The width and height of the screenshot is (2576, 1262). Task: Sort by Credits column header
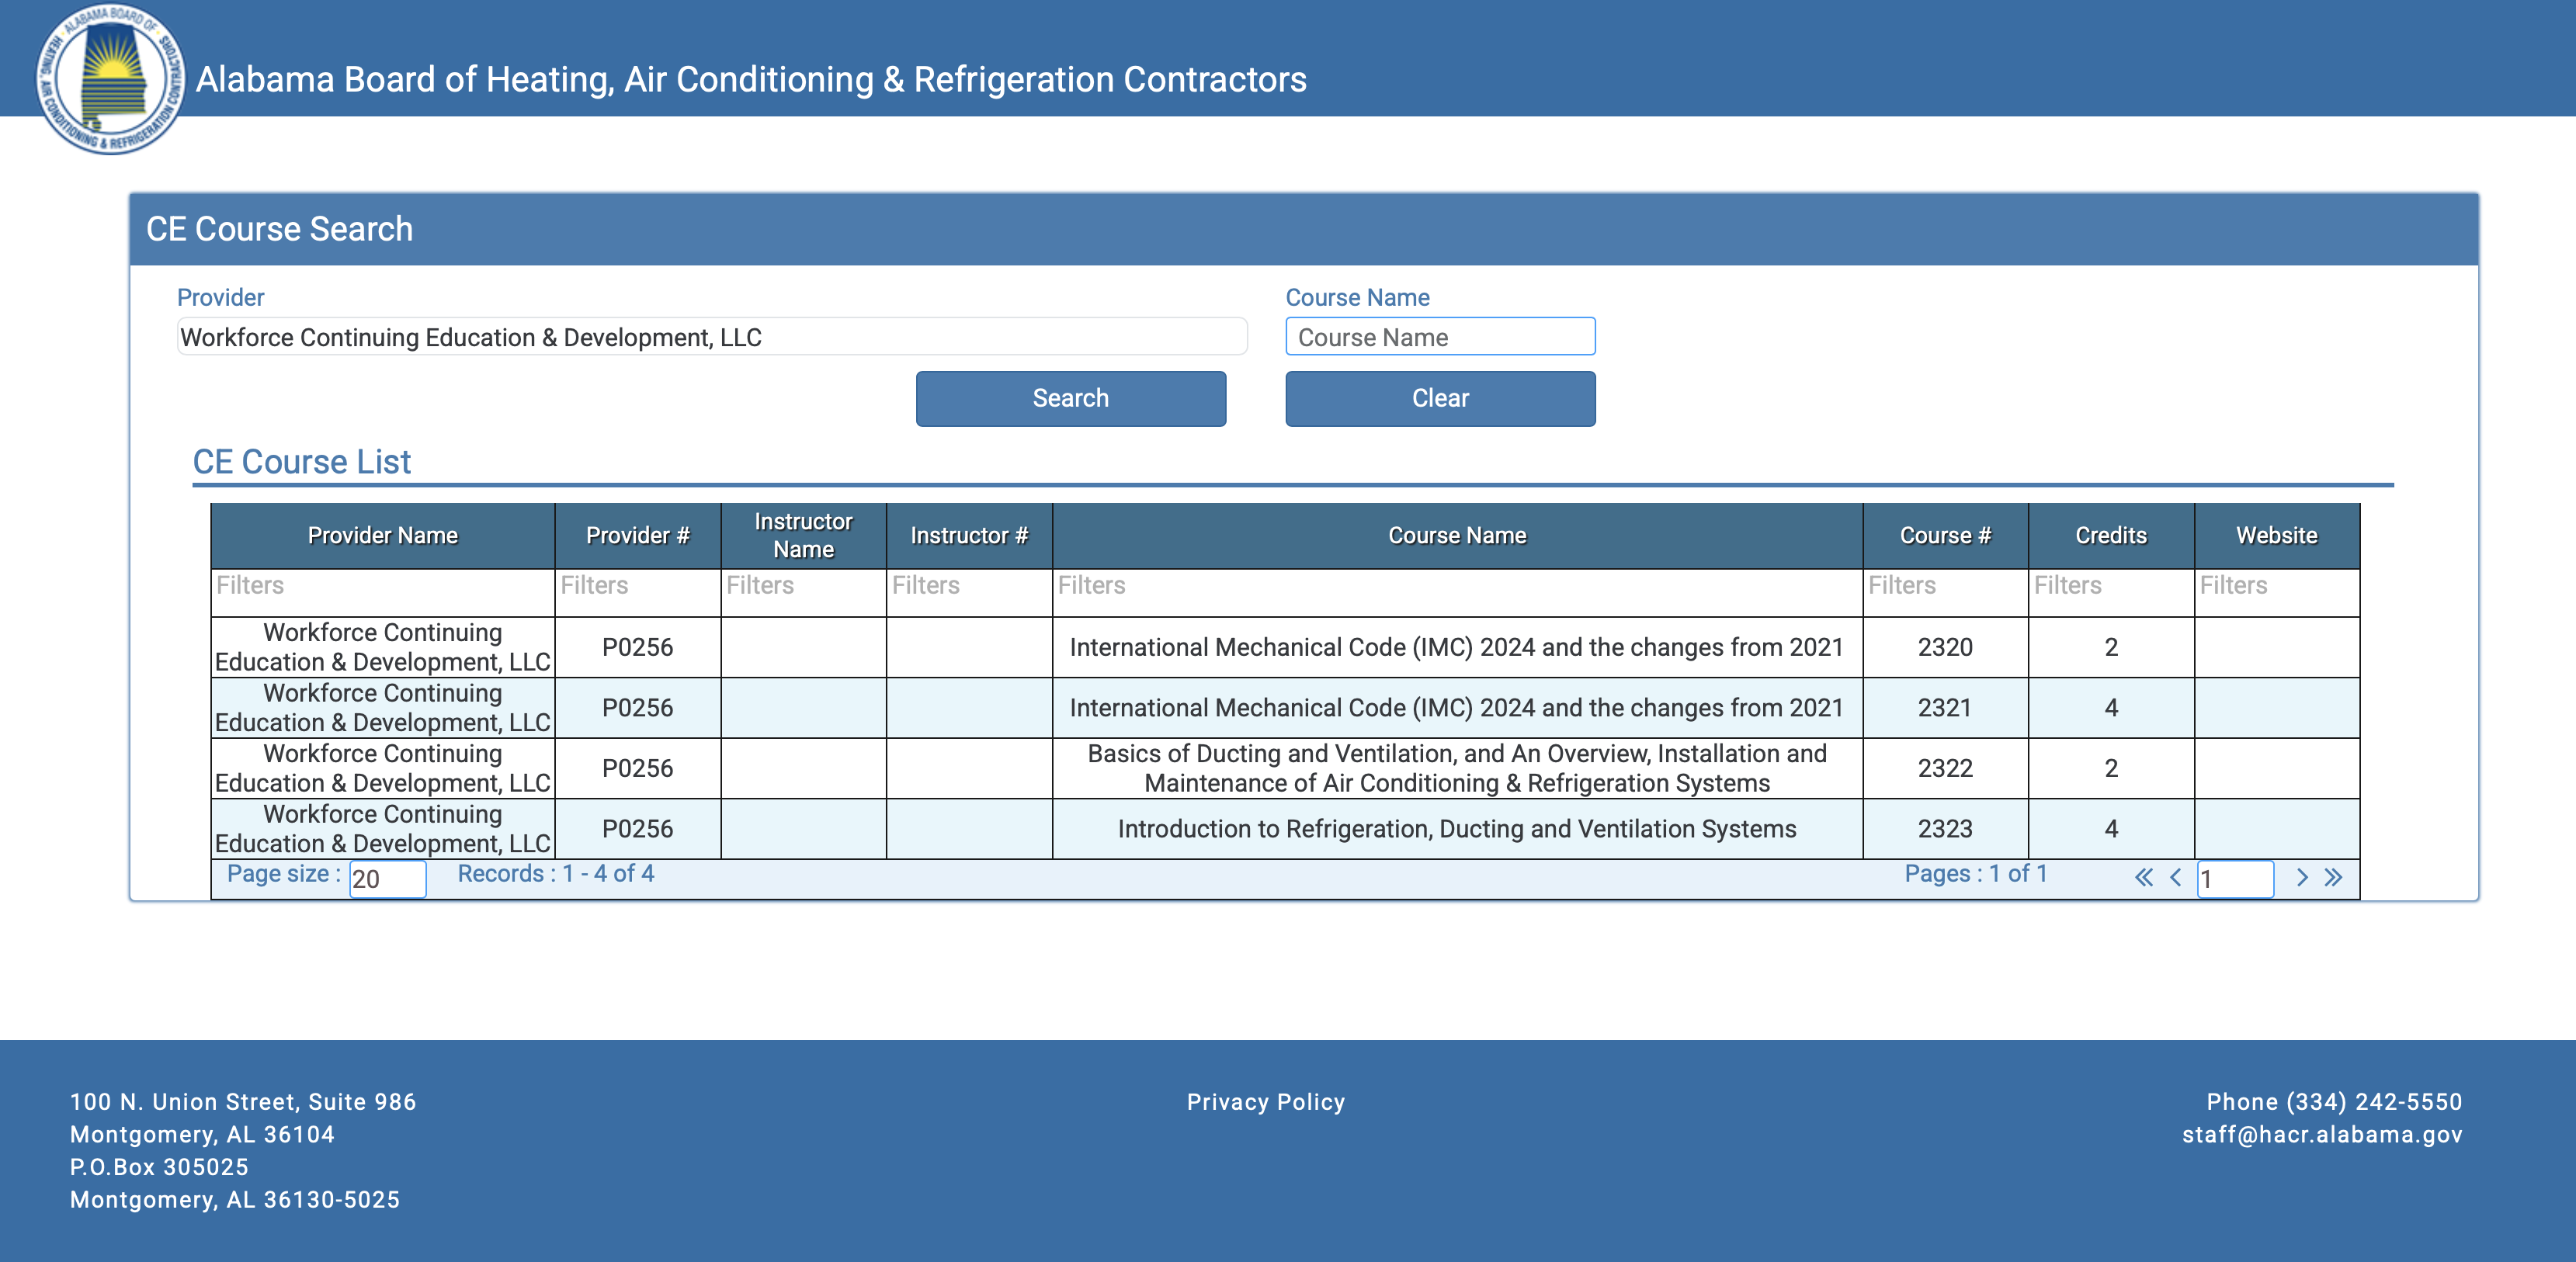(2111, 536)
